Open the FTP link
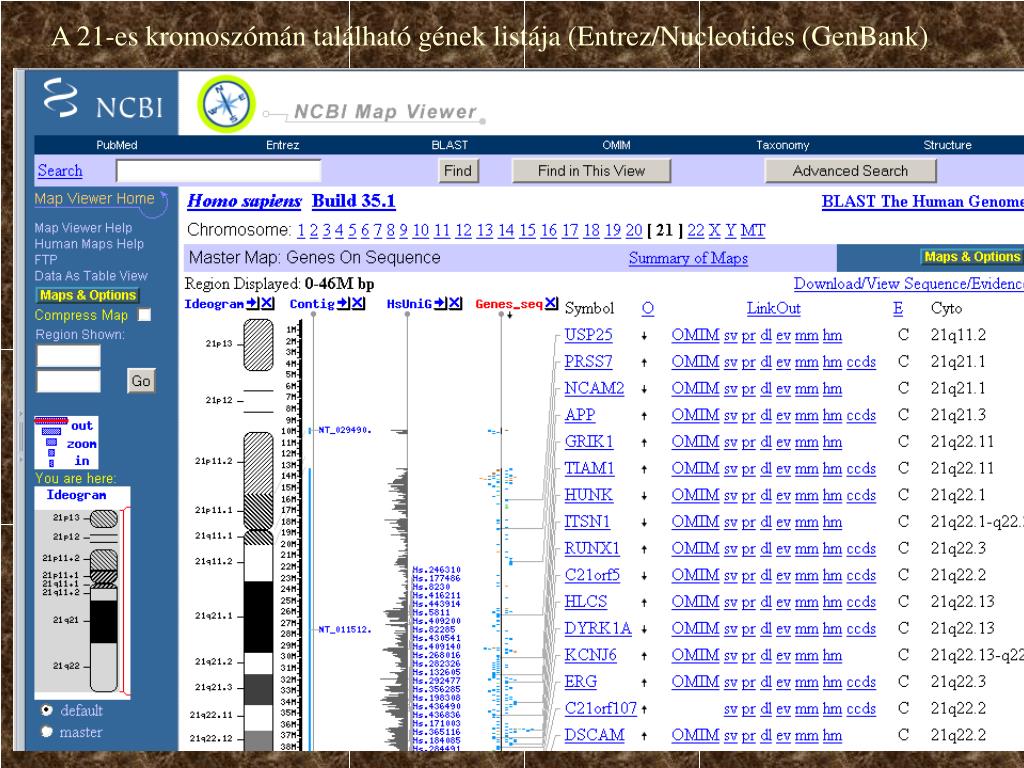 [x=46, y=259]
